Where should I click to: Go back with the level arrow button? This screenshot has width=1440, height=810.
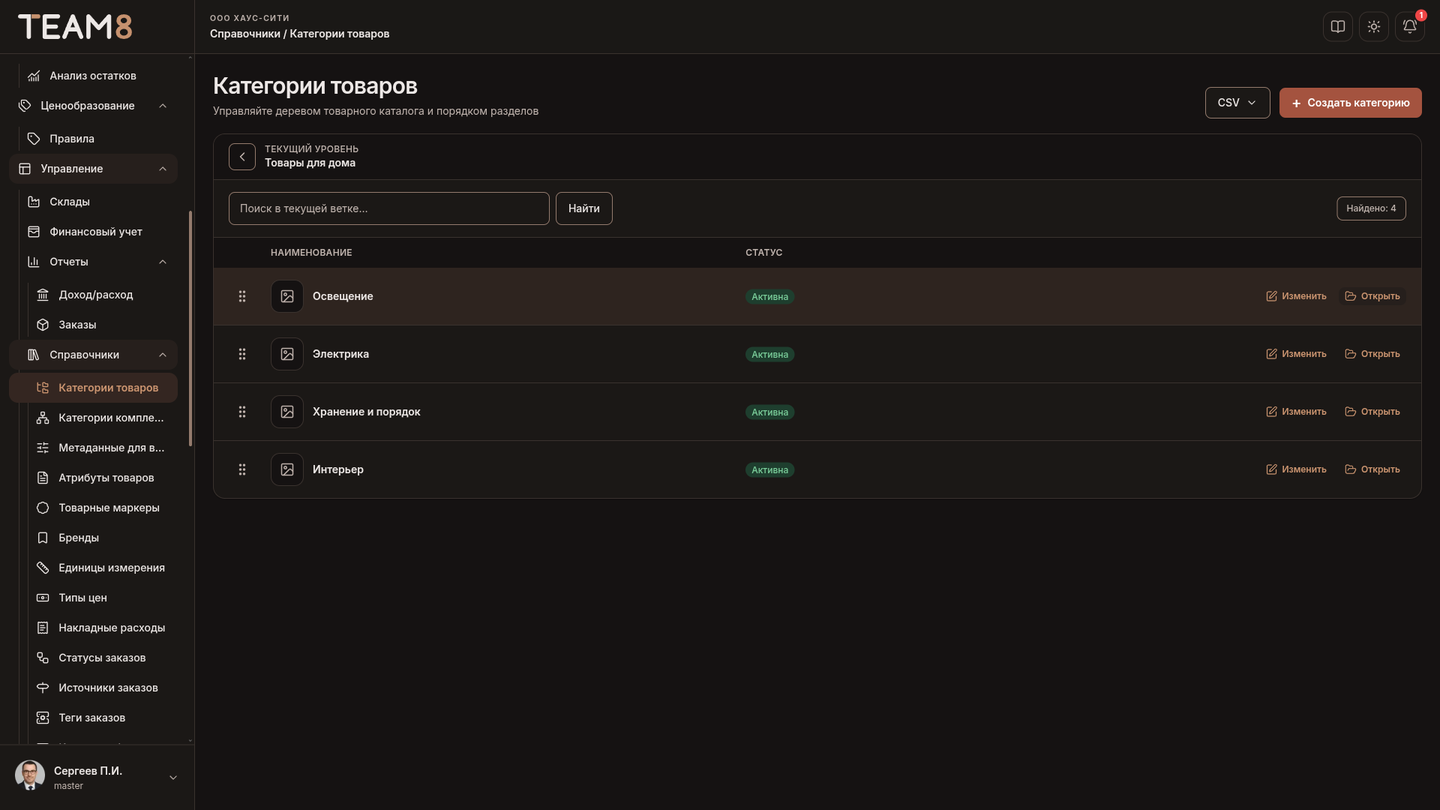pos(242,157)
